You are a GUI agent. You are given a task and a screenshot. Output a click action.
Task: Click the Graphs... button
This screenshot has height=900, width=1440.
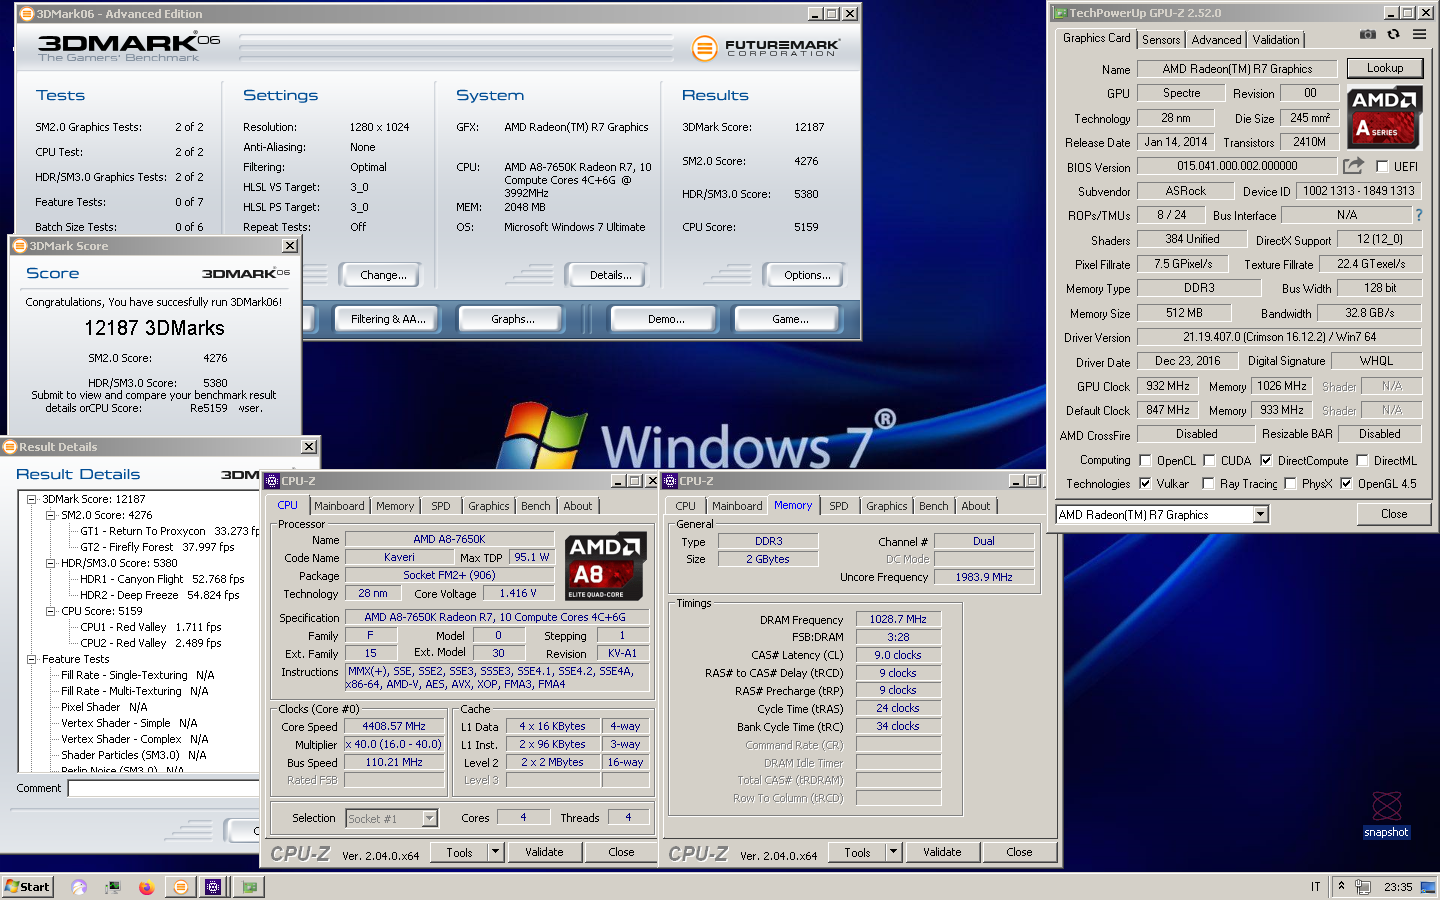tap(512, 319)
